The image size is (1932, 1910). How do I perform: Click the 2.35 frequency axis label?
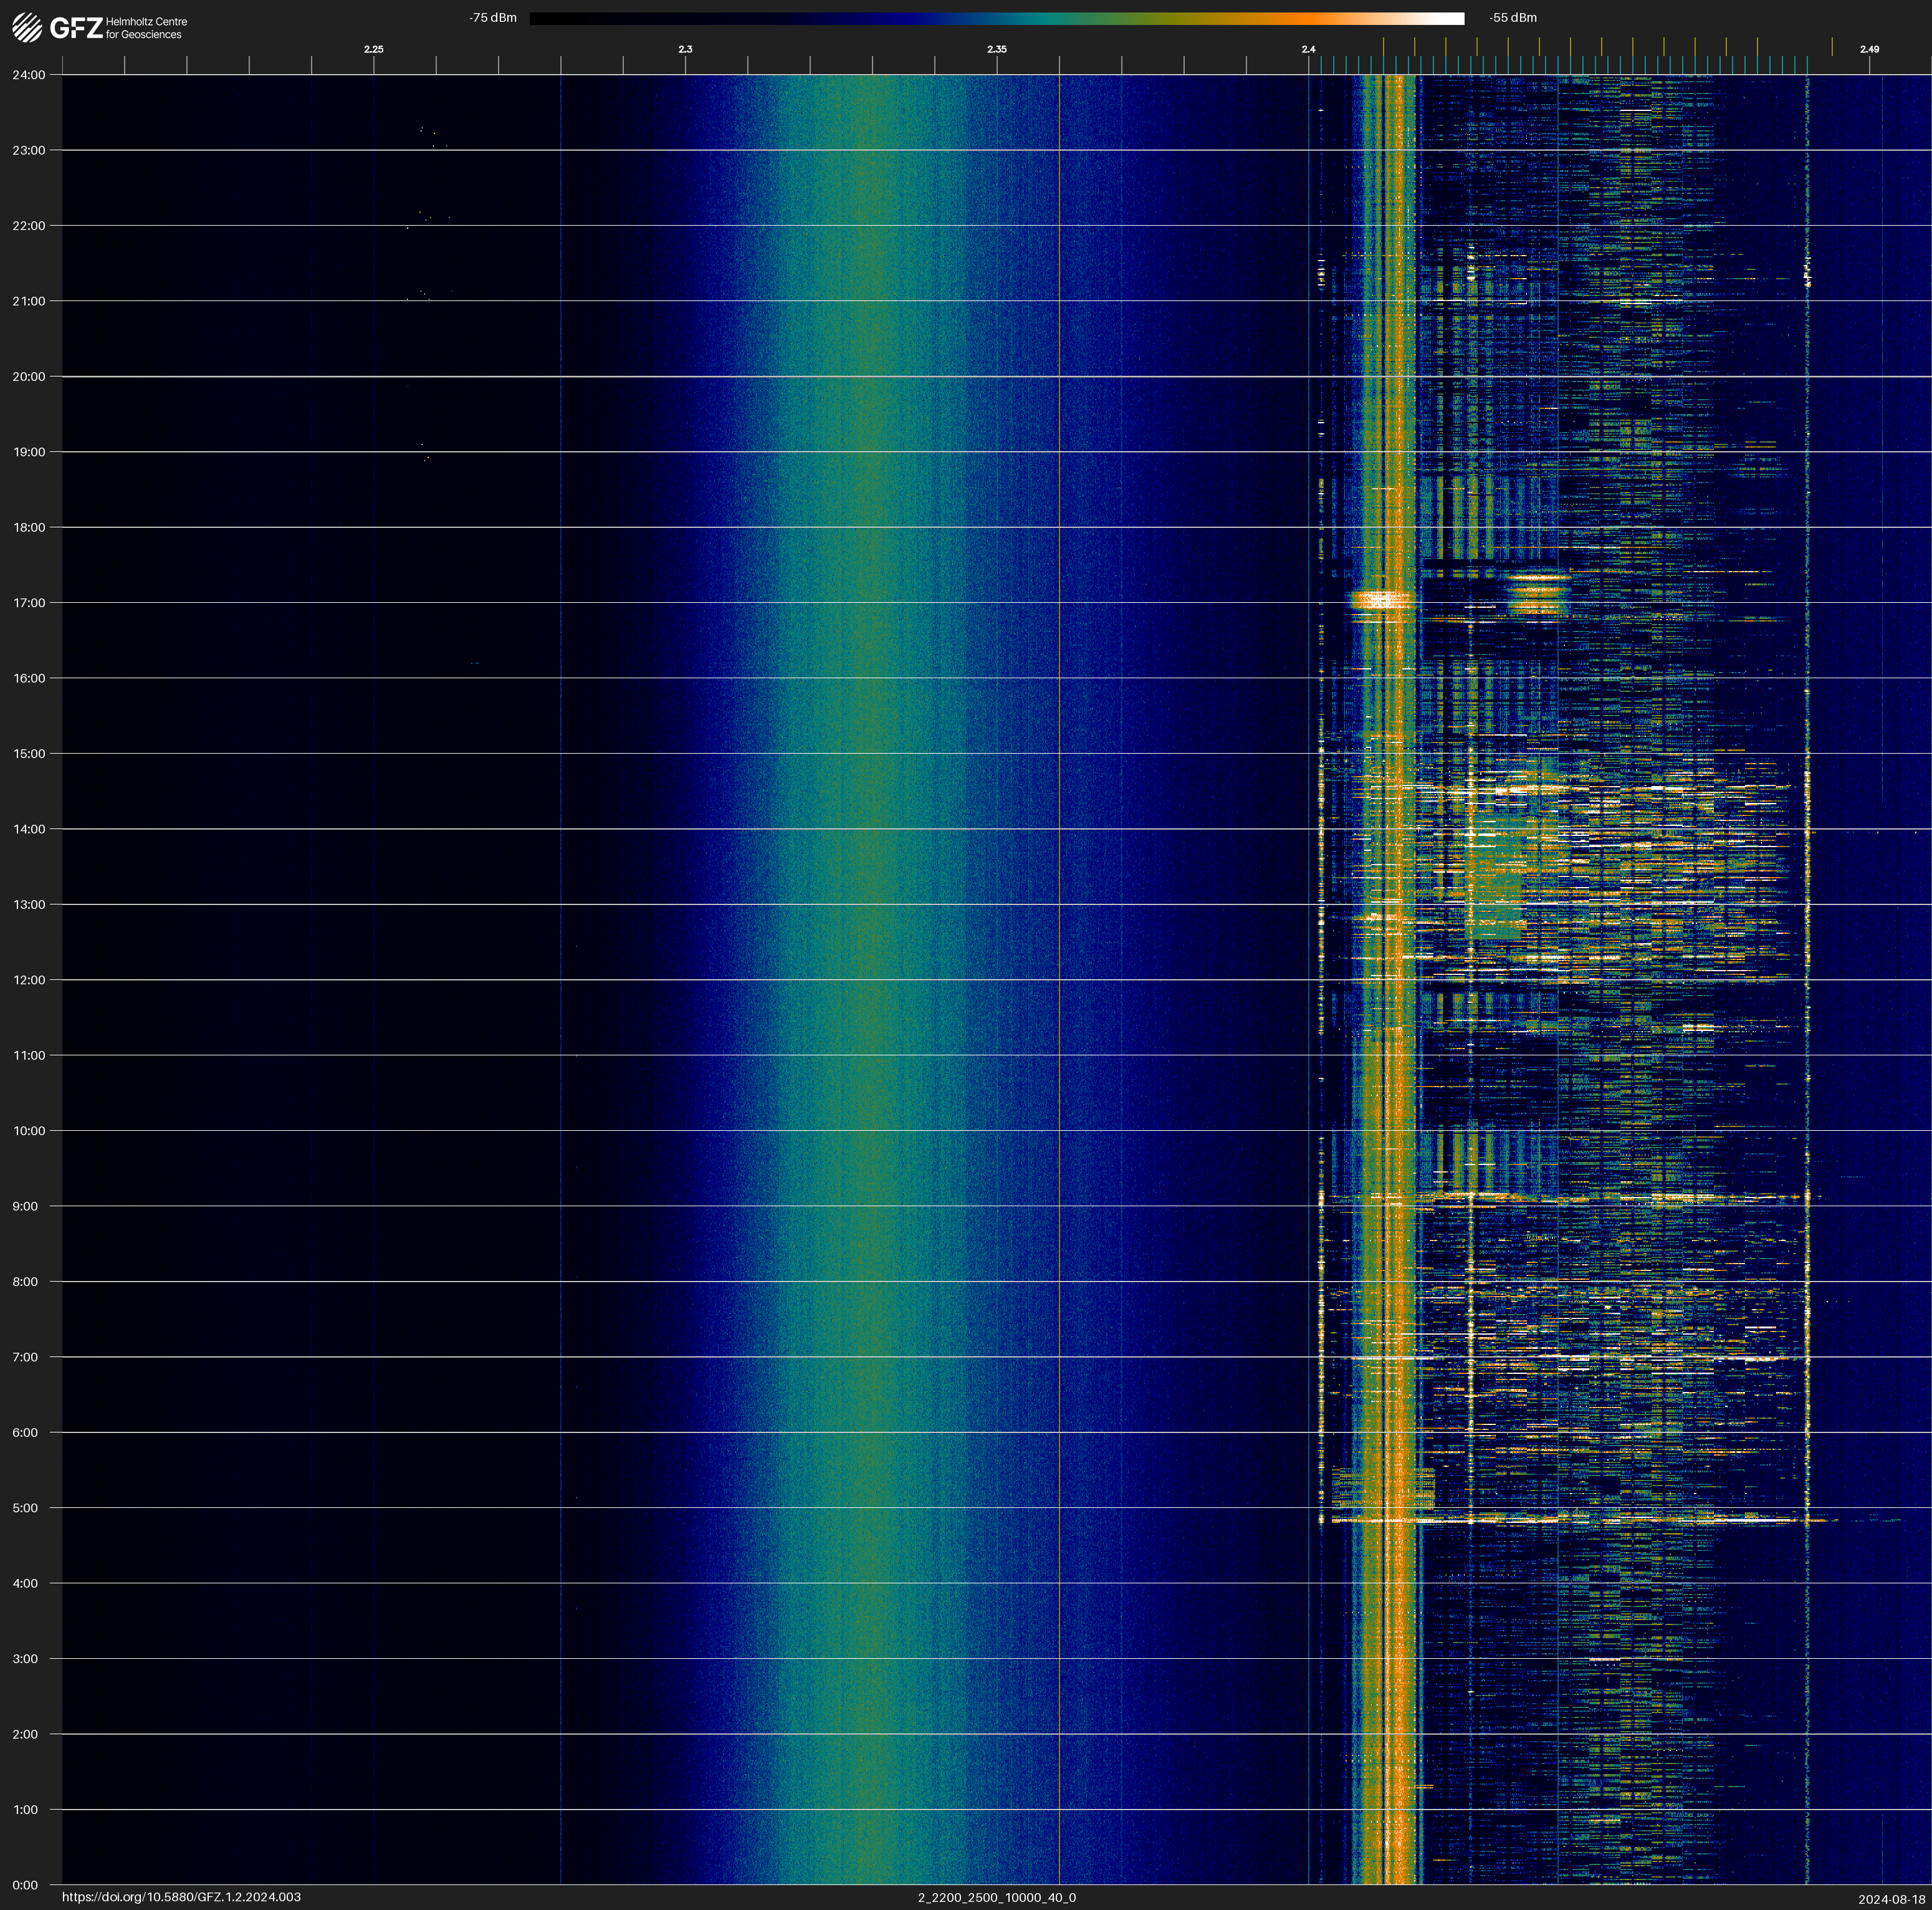(x=996, y=49)
